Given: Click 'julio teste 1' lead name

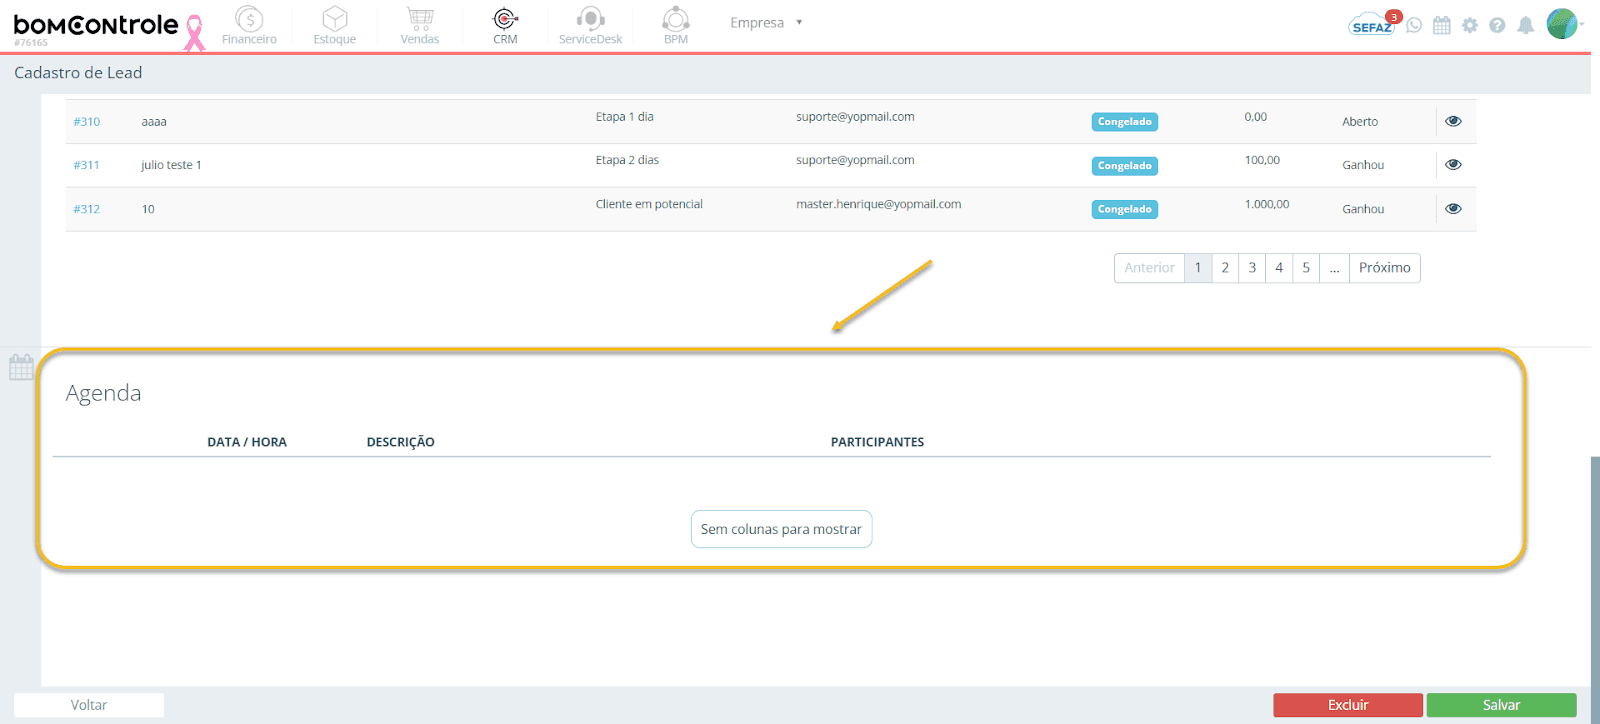Looking at the screenshot, I should [171, 165].
